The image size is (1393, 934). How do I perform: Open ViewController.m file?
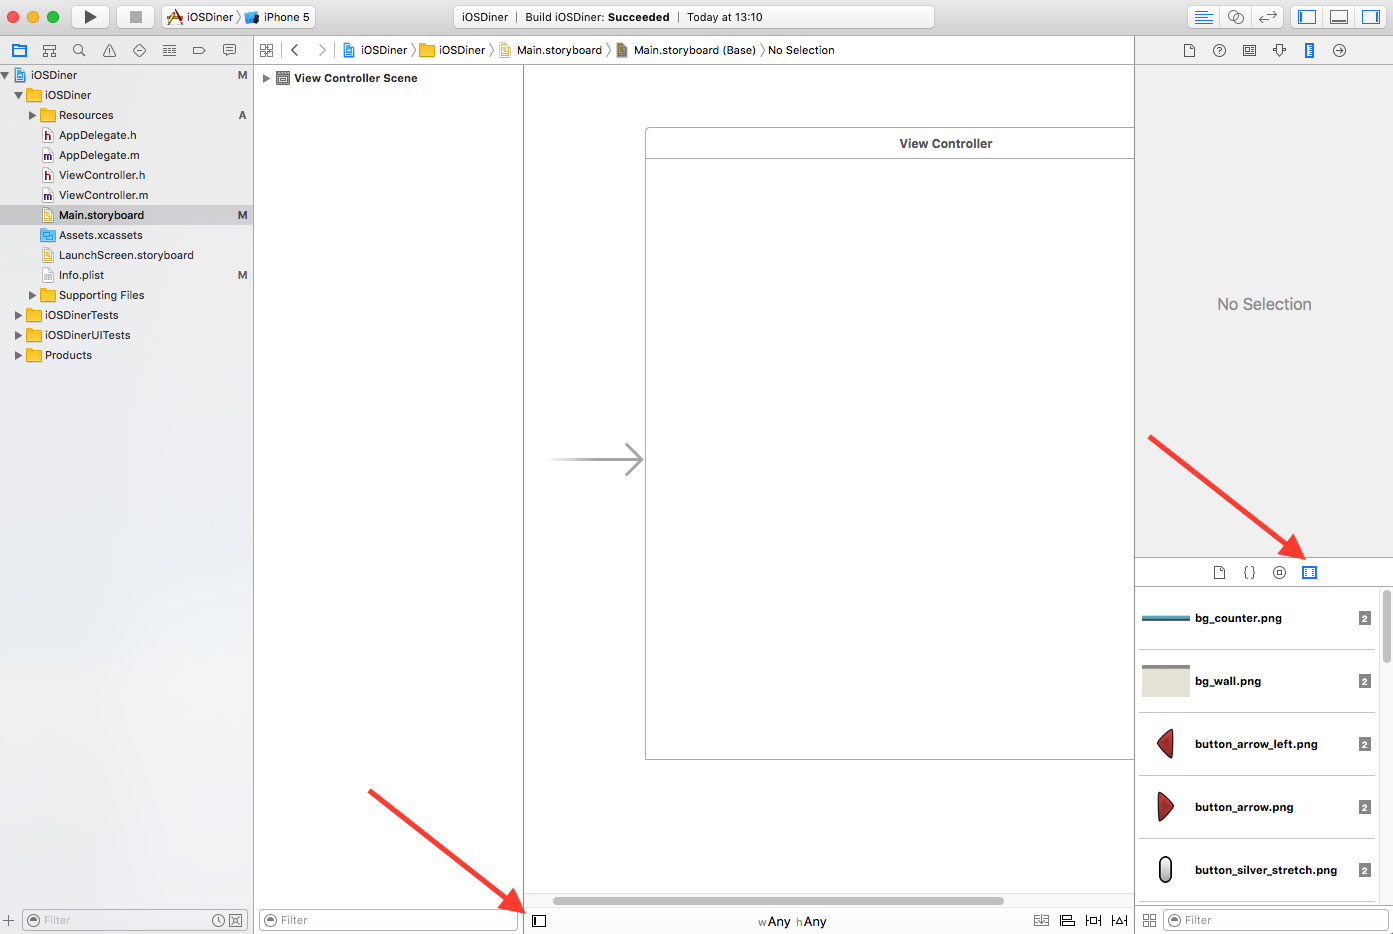[x=103, y=195]
